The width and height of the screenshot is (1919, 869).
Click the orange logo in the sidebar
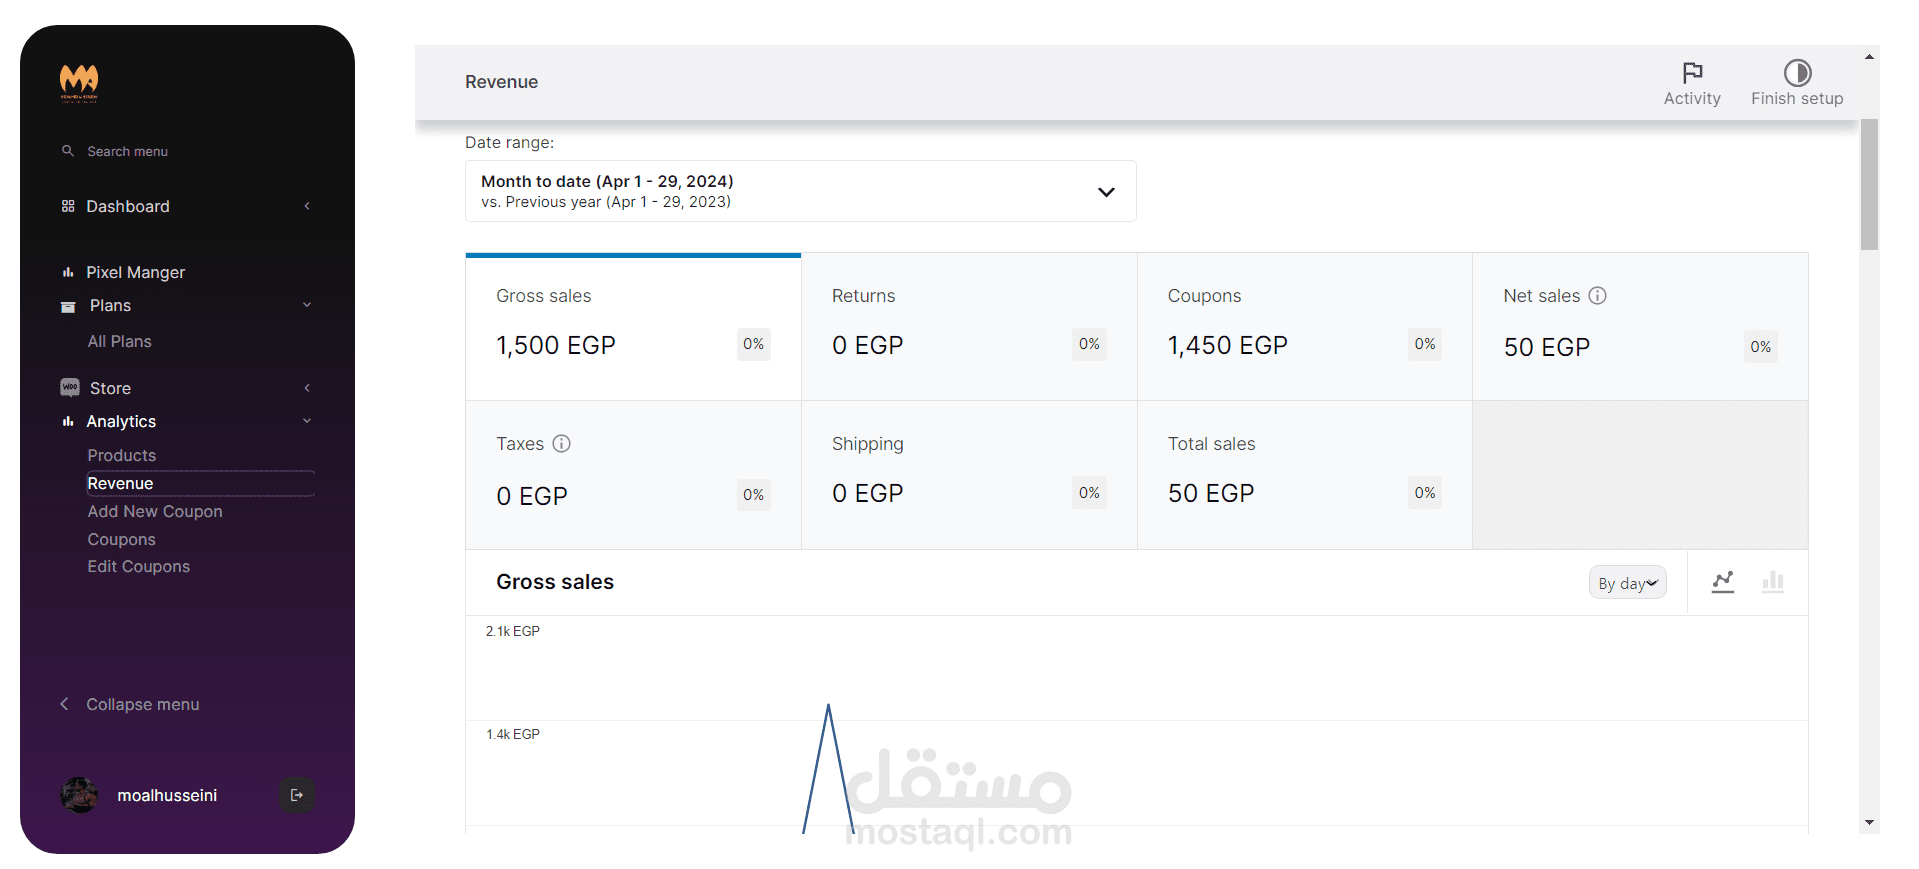point(79,83)
